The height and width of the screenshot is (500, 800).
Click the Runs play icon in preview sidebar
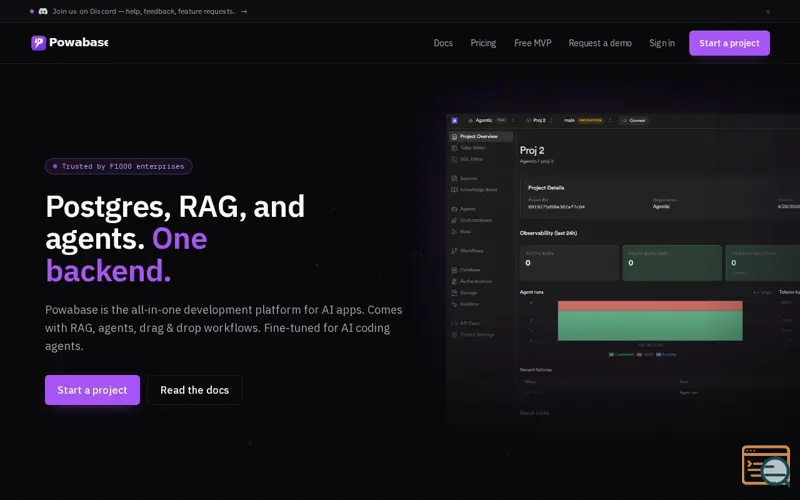click(x=454, y=232)
